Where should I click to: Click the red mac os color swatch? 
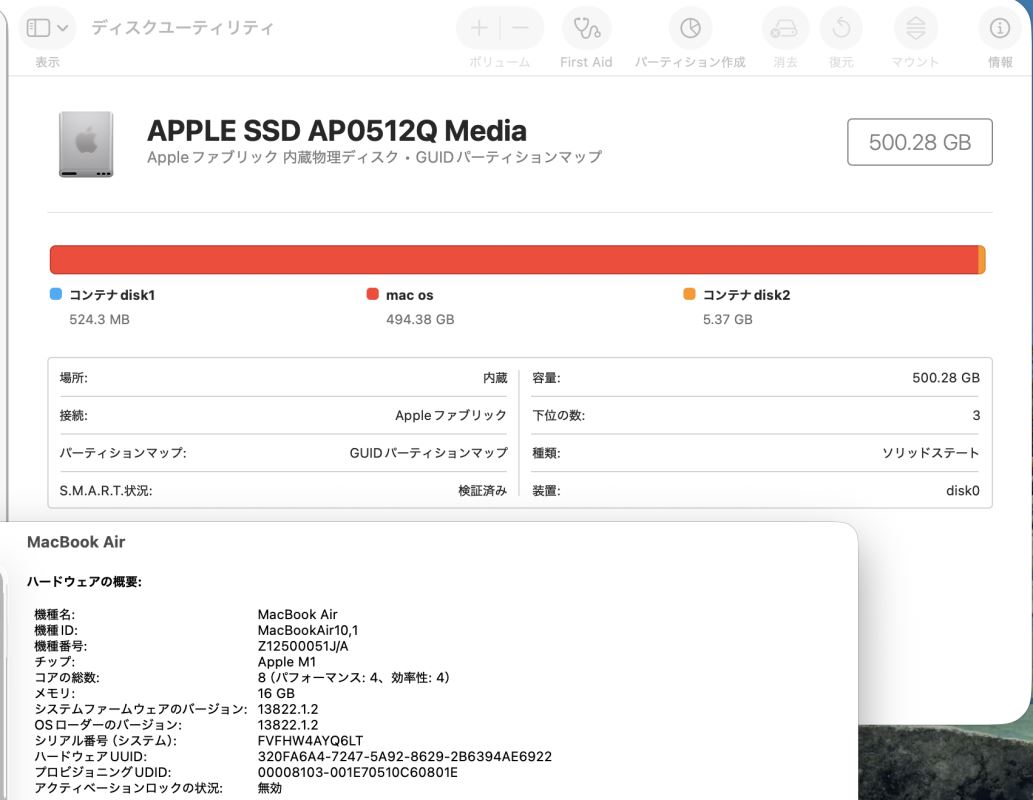373,295
